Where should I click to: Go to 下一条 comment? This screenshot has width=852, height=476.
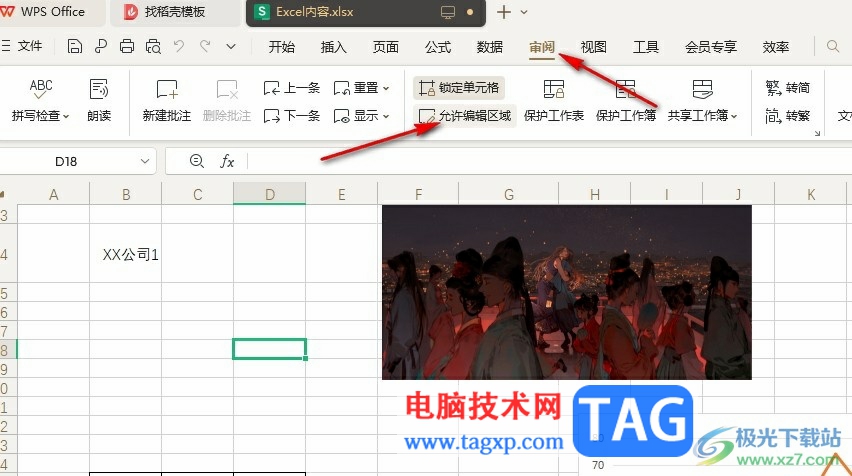point(292,116)
